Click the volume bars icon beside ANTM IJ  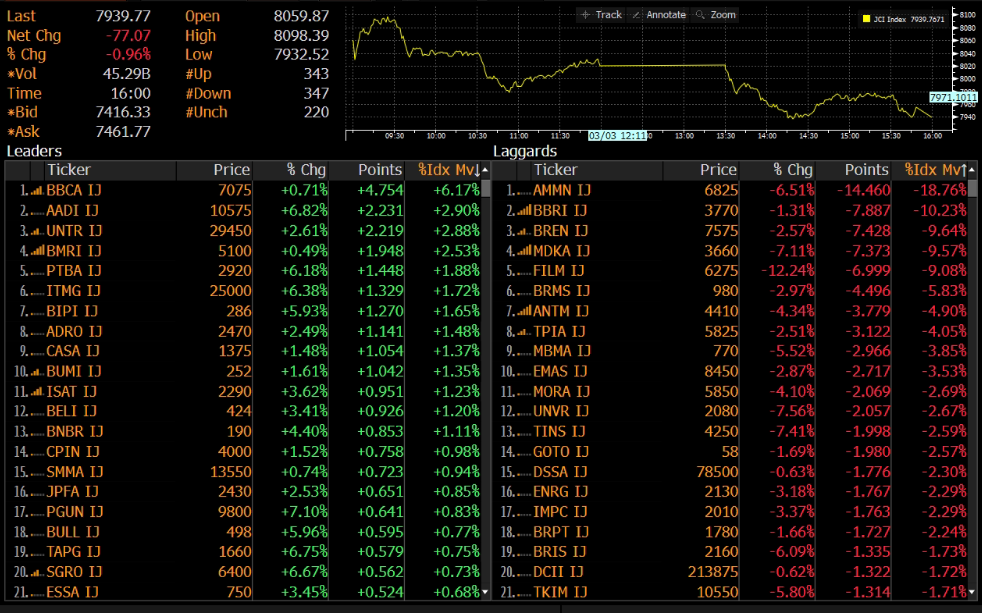(x=522, y=311)
